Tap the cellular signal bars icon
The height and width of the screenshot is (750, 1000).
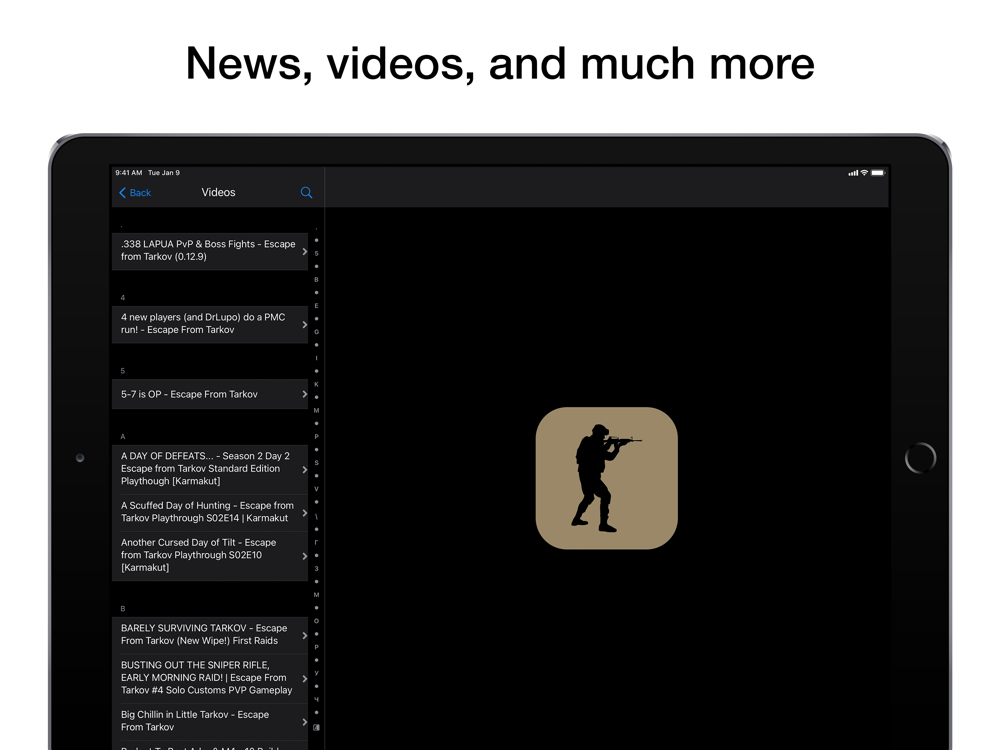click(853, 173)
